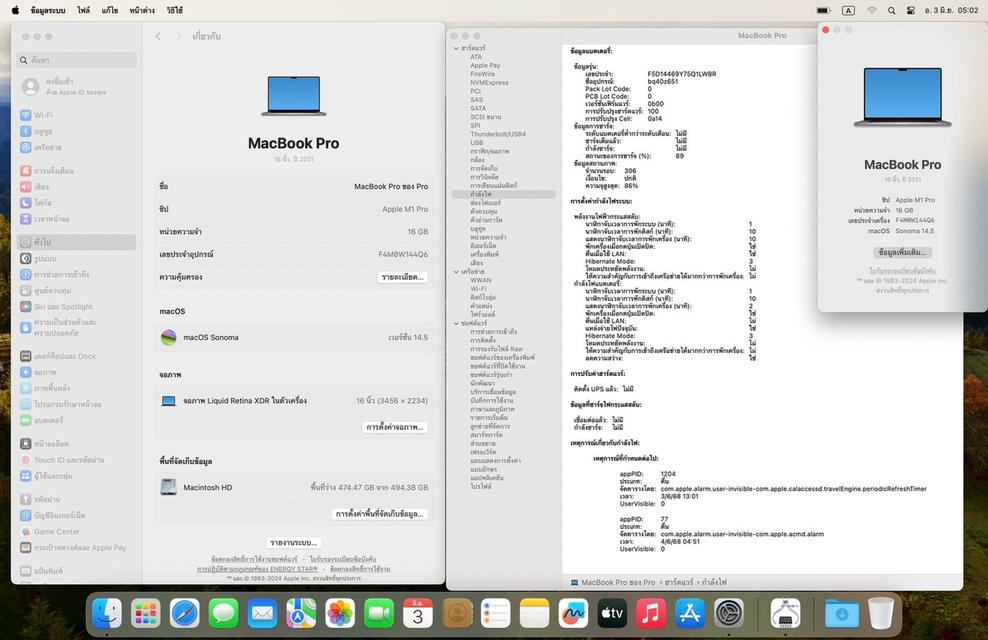Select Apple Pay in System Information hardware list
The width and height of the screenshot is (988, 640).
[485, 66]
